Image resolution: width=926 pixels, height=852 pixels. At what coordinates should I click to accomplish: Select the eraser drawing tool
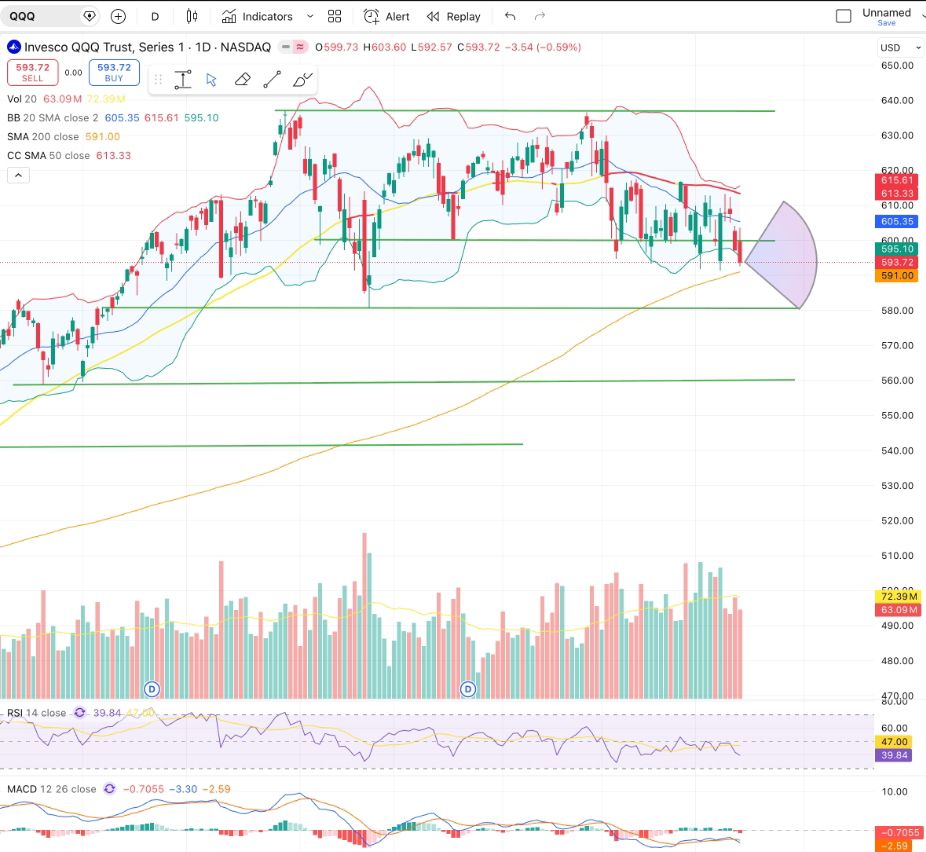pyautogui.click(x=242, y=80)
